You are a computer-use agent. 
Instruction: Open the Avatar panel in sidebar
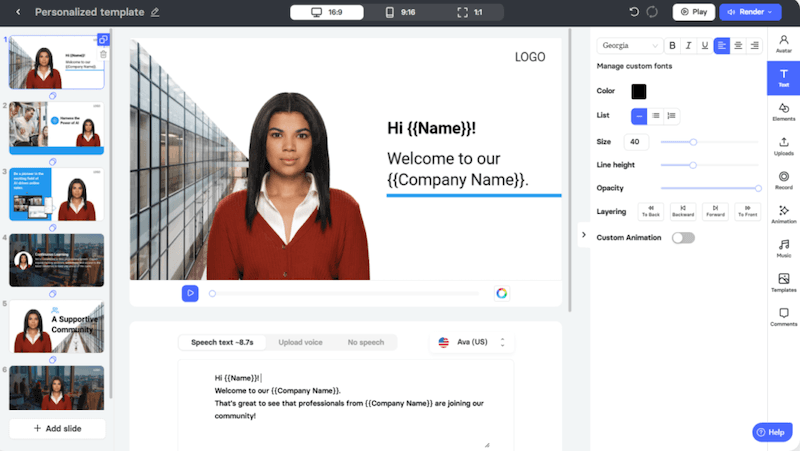783,44
